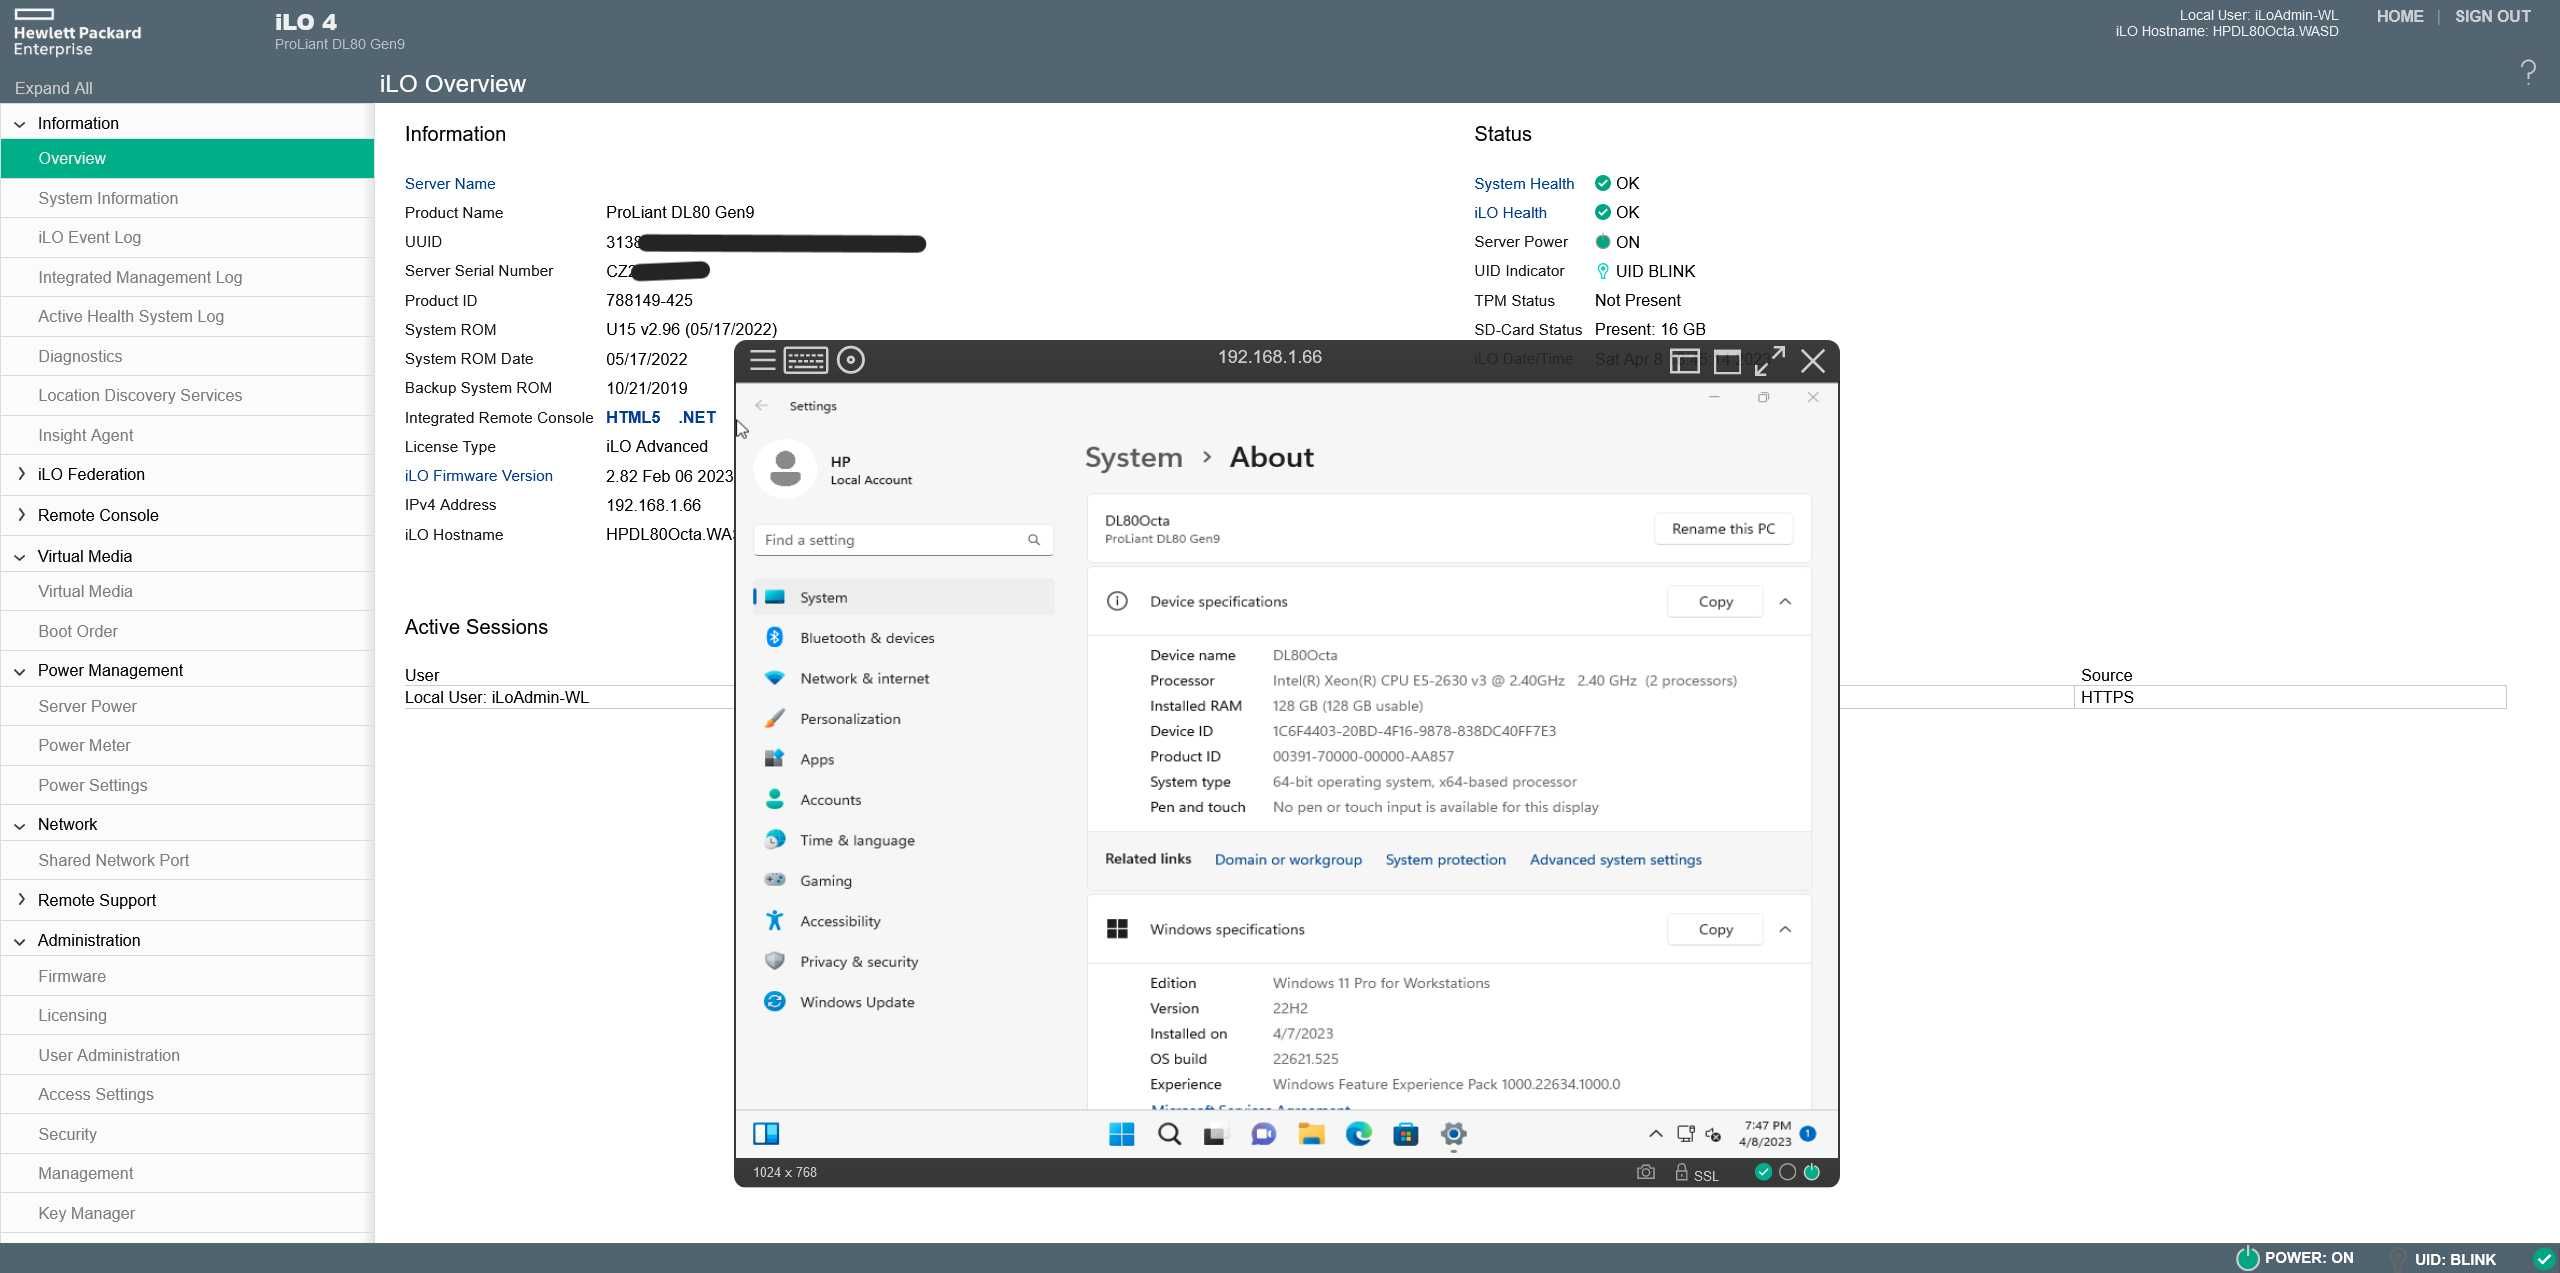Image resolution: width=2560 pixels, height=1273 pixels.
Task: Open the virtual keyboard in remote console
Action: 806,360
